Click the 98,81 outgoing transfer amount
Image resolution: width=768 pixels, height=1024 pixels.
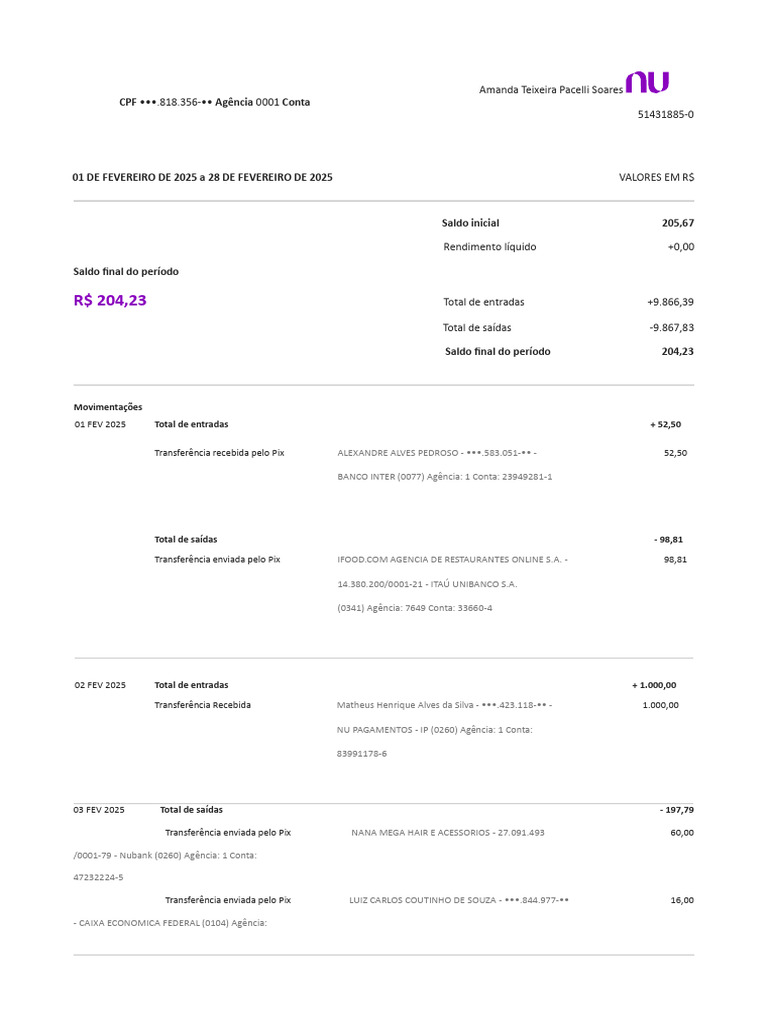point(675,560)
